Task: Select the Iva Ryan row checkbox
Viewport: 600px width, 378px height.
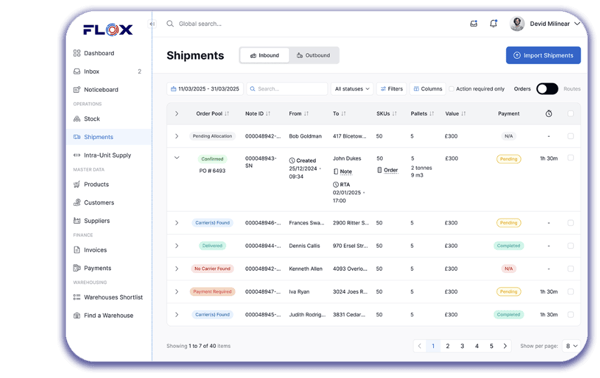Action: 571,292
